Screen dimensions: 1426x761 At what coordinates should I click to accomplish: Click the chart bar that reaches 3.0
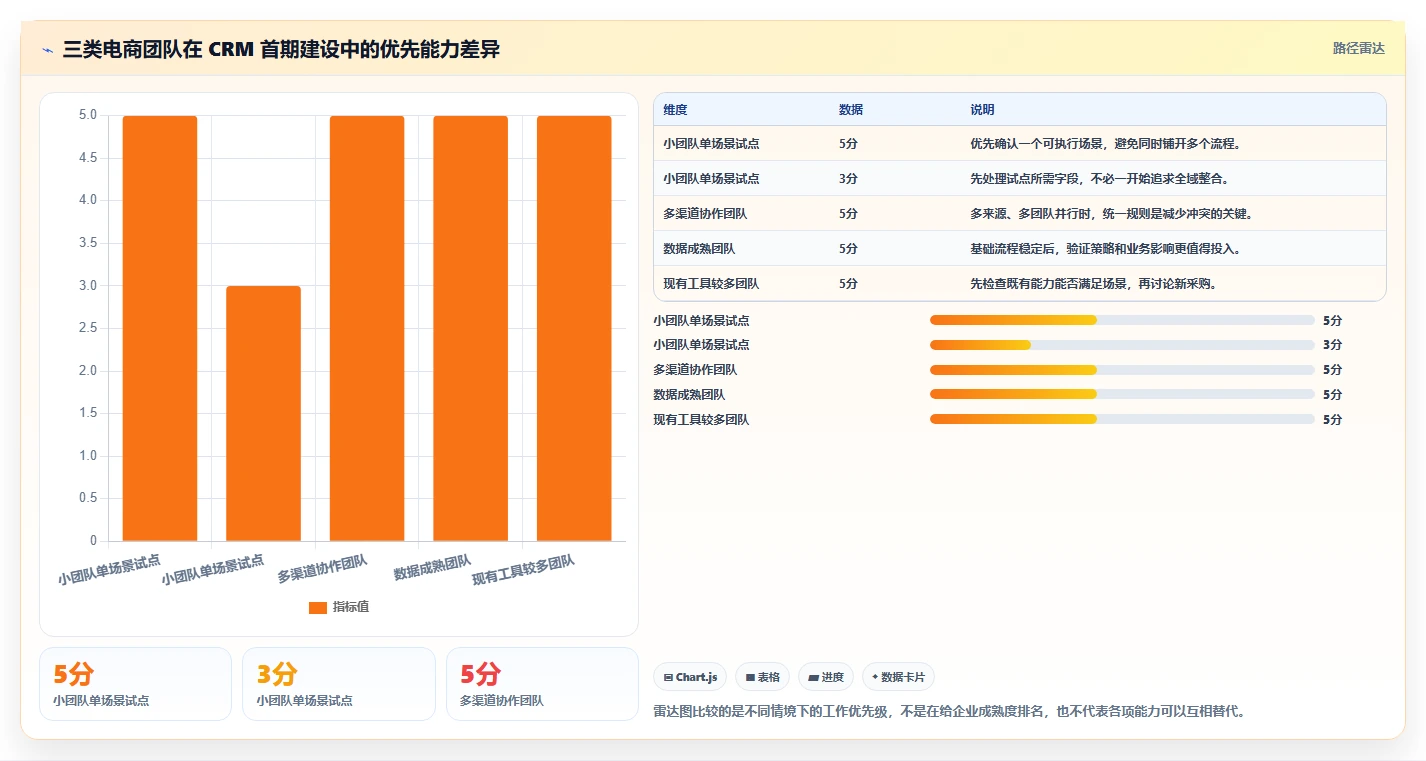tap(263, 413)
